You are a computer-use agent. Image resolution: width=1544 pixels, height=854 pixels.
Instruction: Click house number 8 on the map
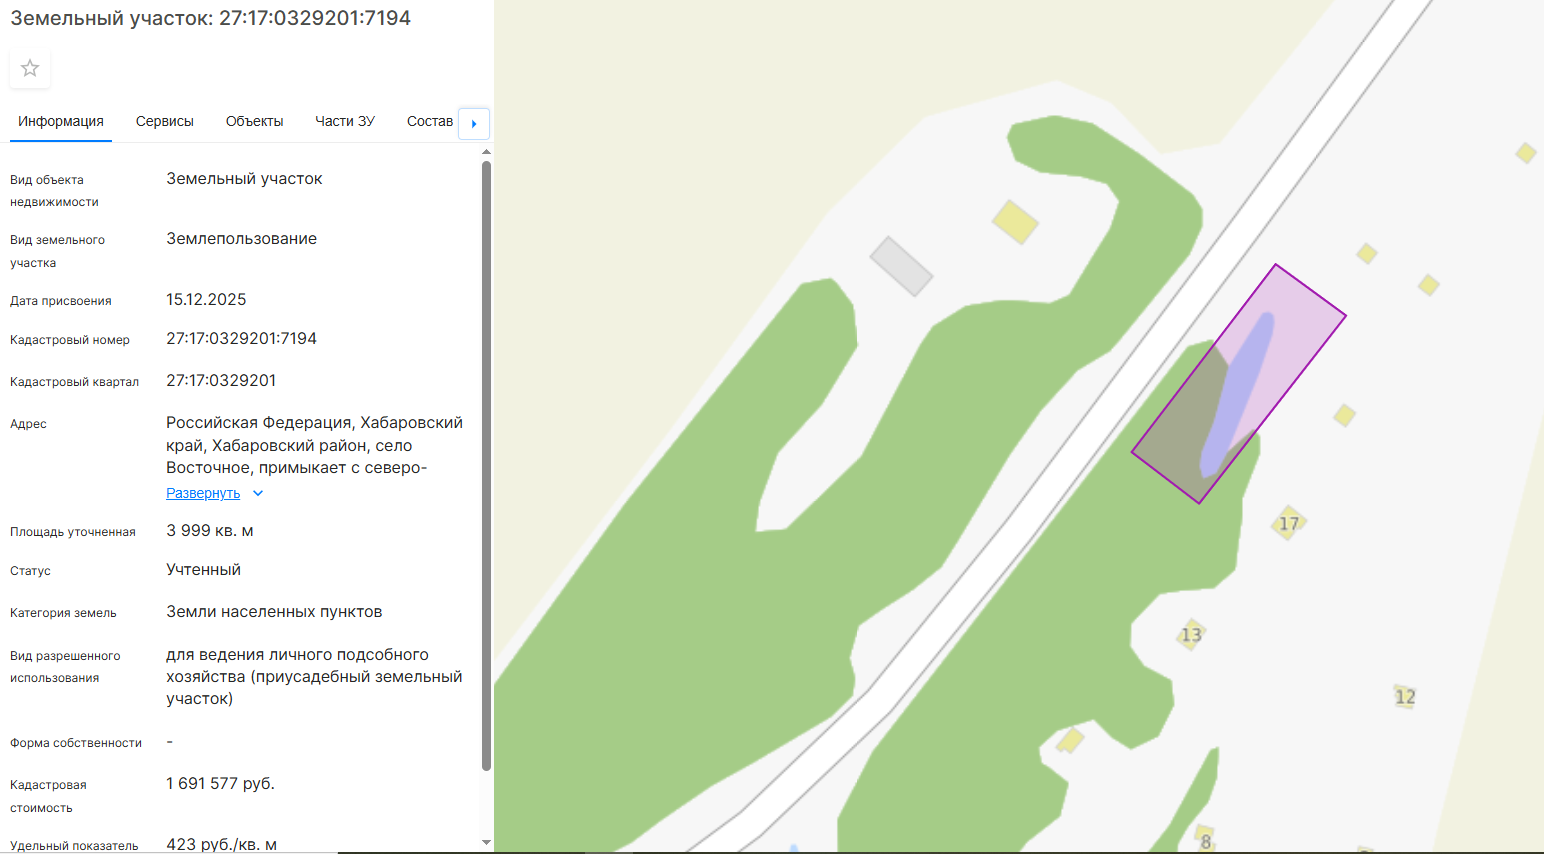(x=1206, y=841)
